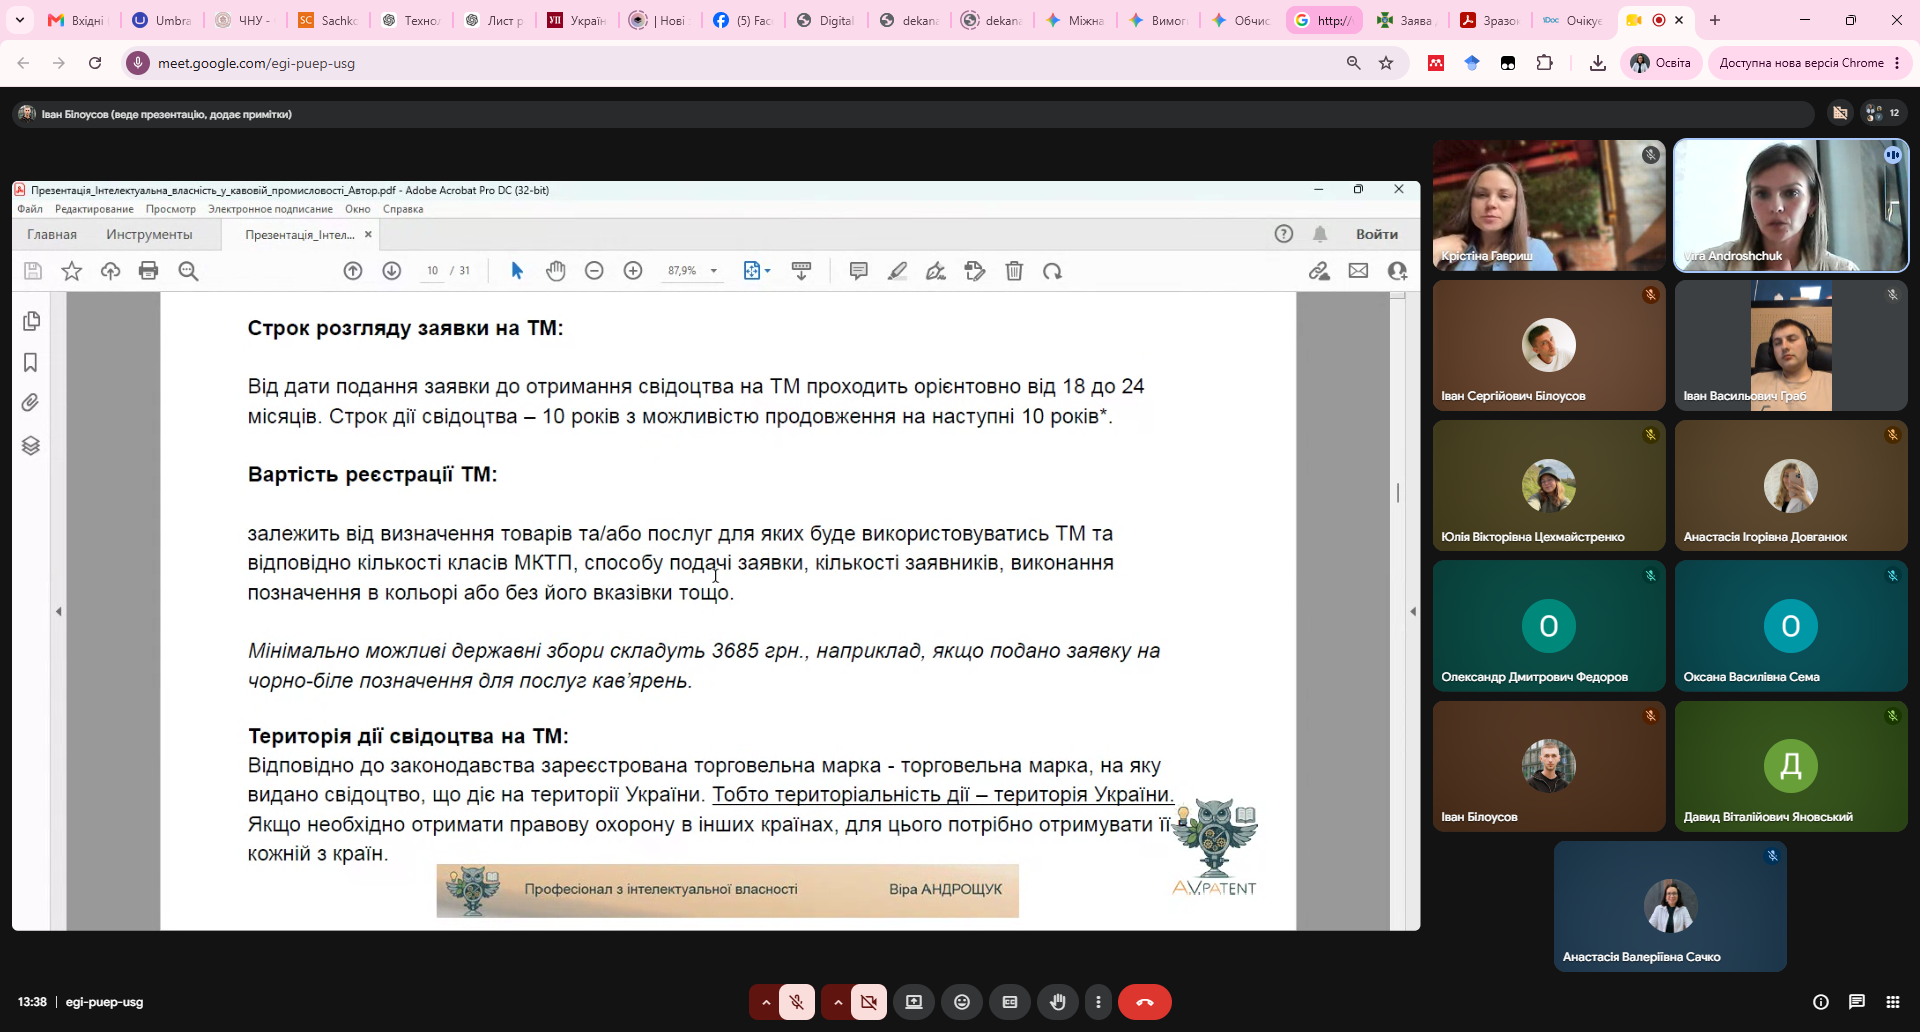
Task: Zoom in with the plus icon
Action: click(633, 271)
